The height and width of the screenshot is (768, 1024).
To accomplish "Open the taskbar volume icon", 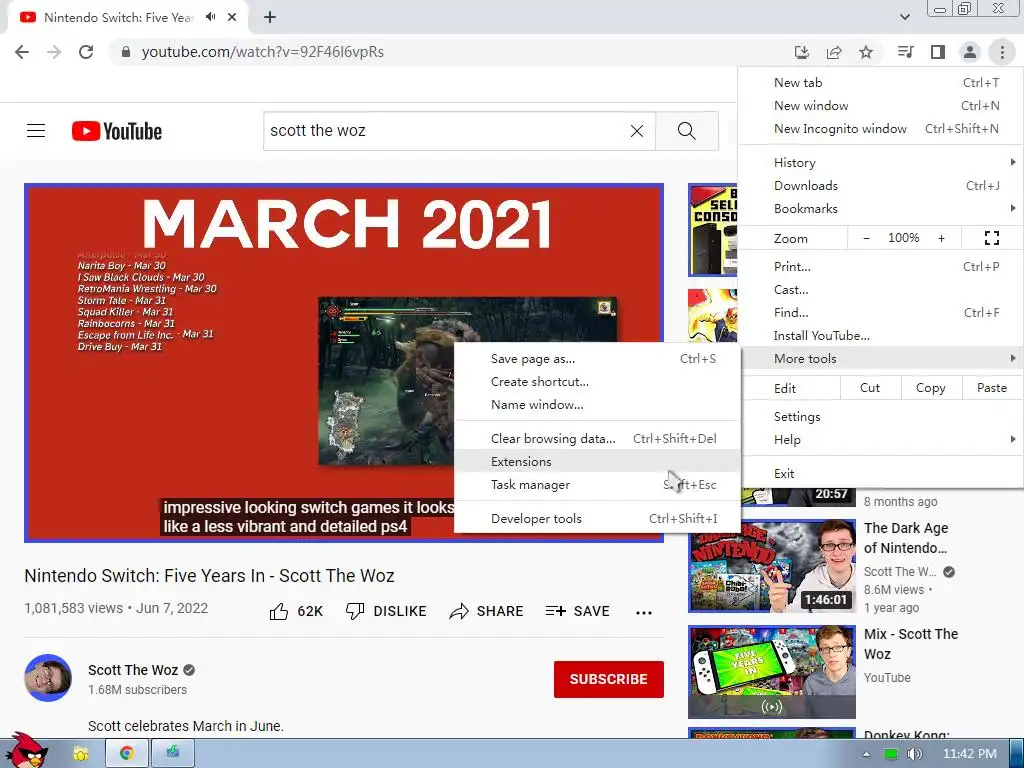I will 914,754.
